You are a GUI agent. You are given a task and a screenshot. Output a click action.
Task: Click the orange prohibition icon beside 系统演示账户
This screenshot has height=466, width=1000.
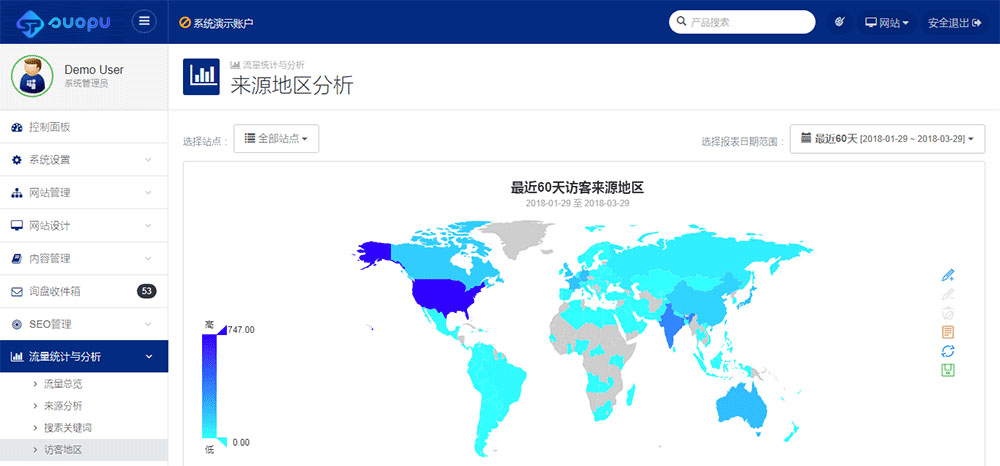185,22
